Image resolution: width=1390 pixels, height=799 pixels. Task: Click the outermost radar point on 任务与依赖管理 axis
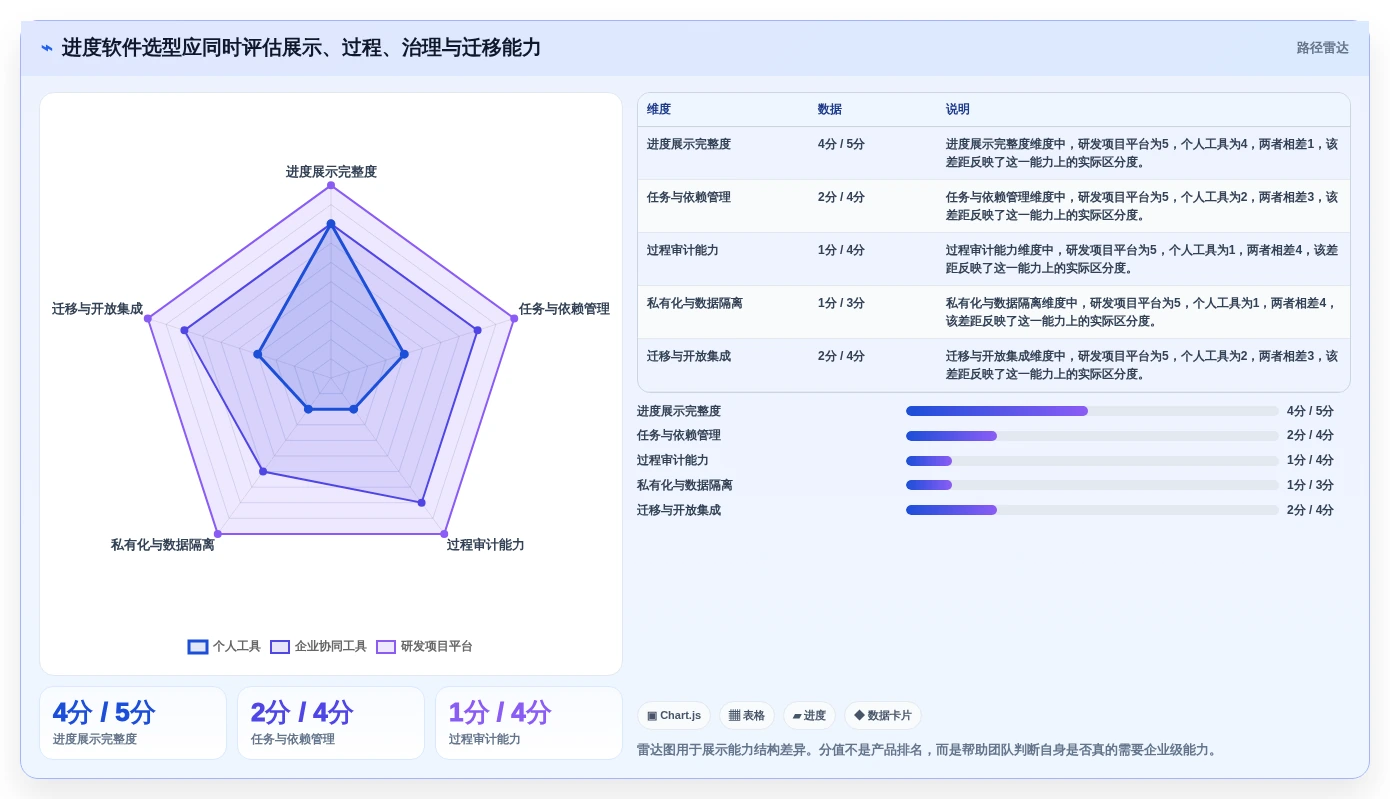click(x=514, y=318)
